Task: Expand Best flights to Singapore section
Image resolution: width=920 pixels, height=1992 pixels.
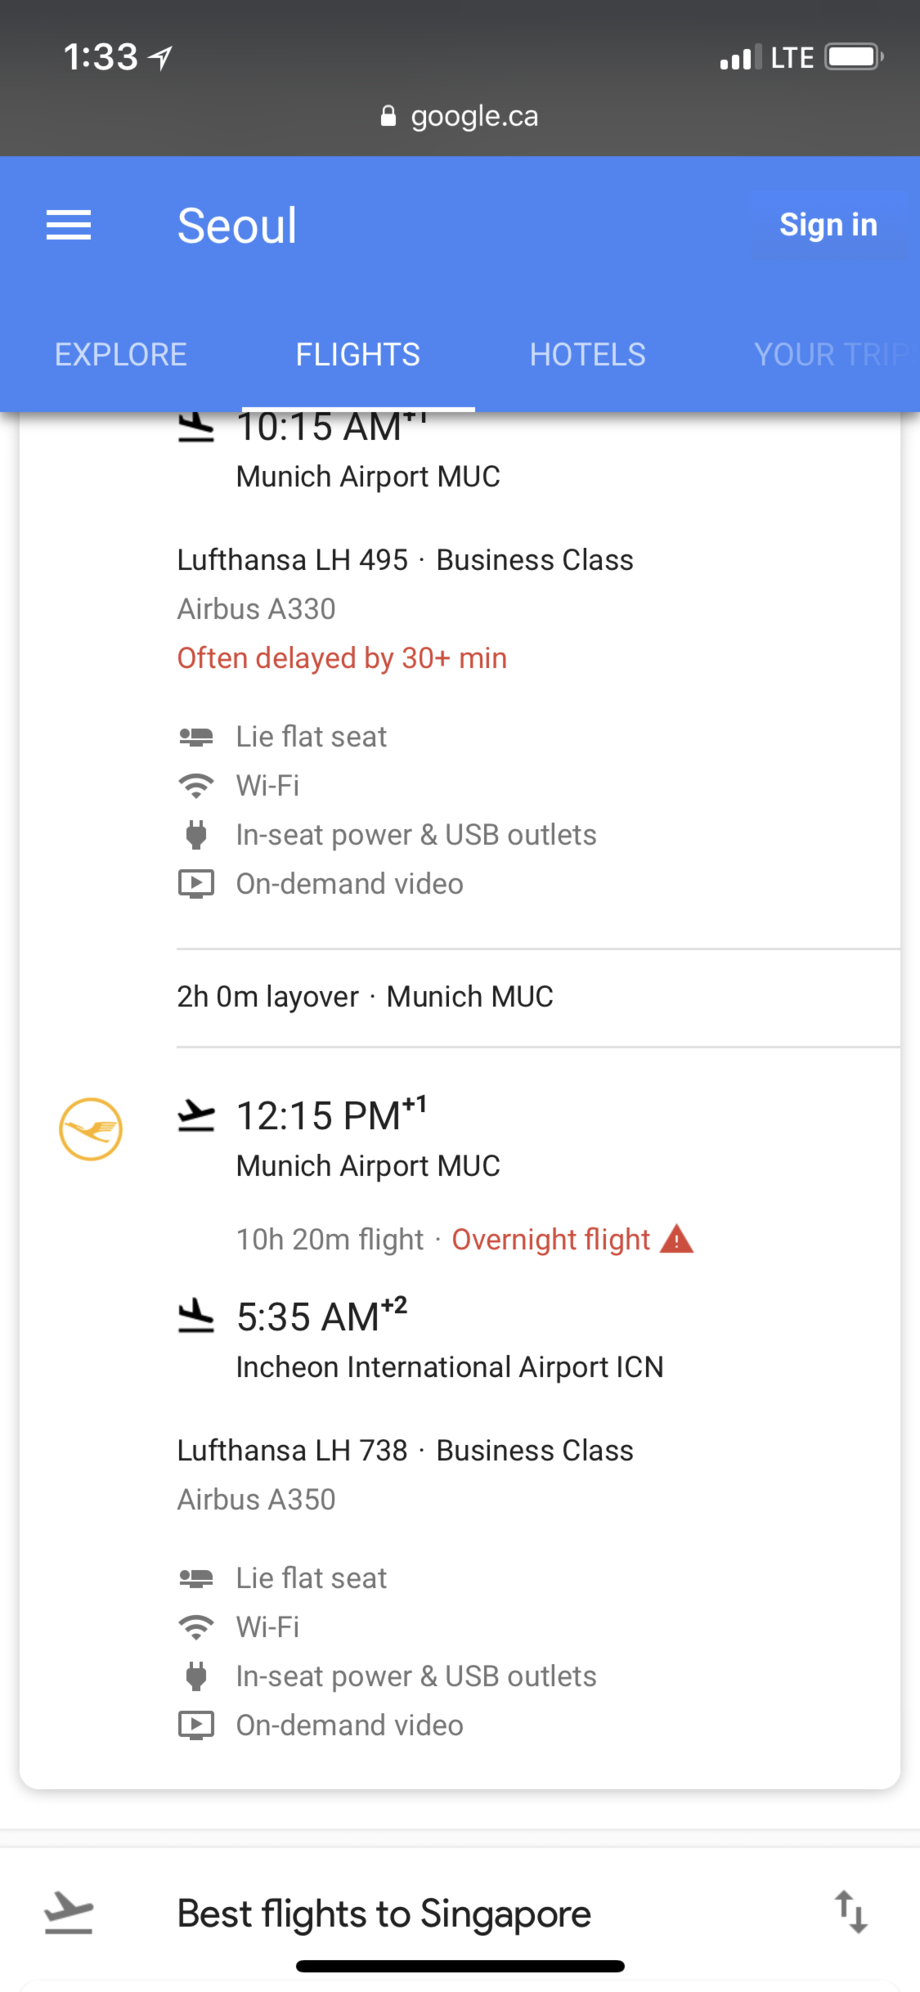Action: tap(384, 1913)
